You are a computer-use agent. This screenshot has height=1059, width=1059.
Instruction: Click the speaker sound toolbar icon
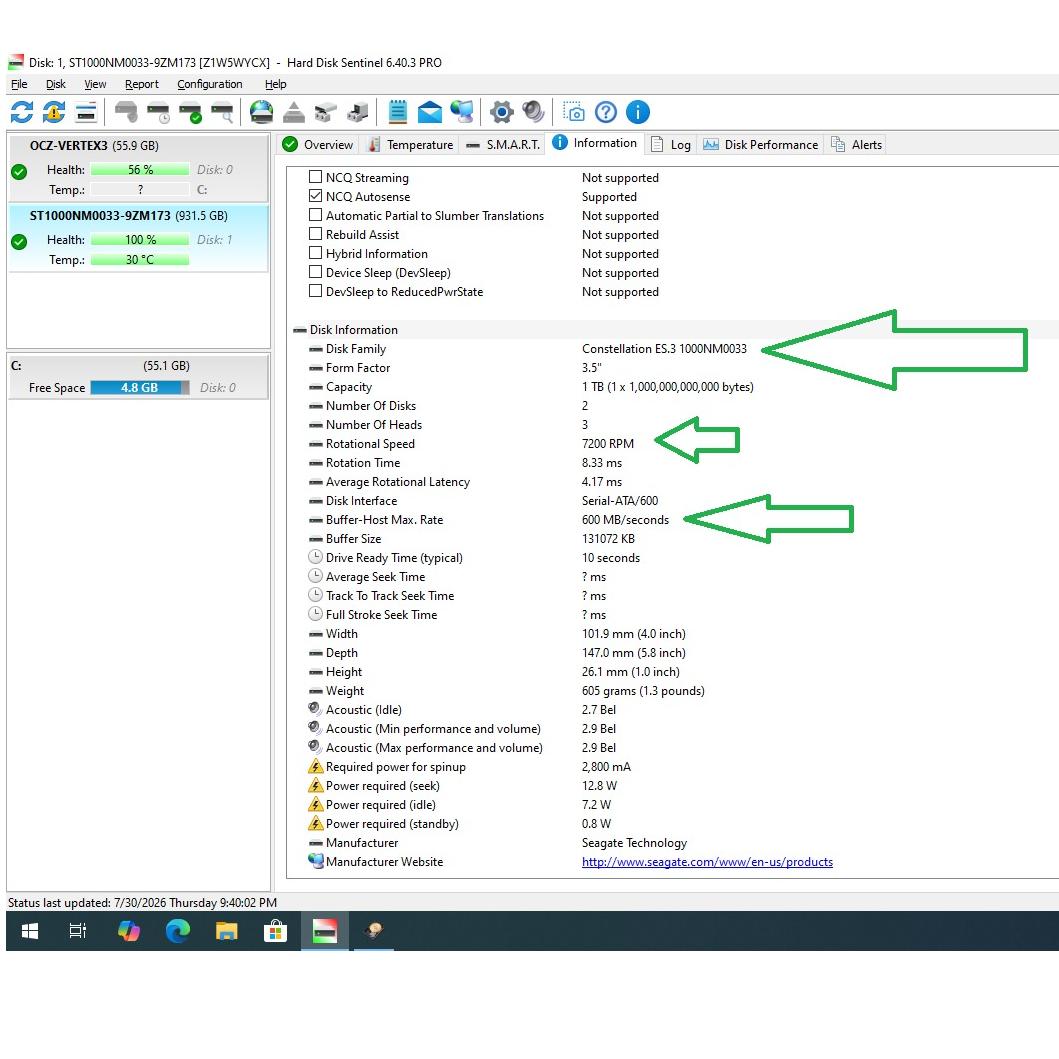click(534, 112)
